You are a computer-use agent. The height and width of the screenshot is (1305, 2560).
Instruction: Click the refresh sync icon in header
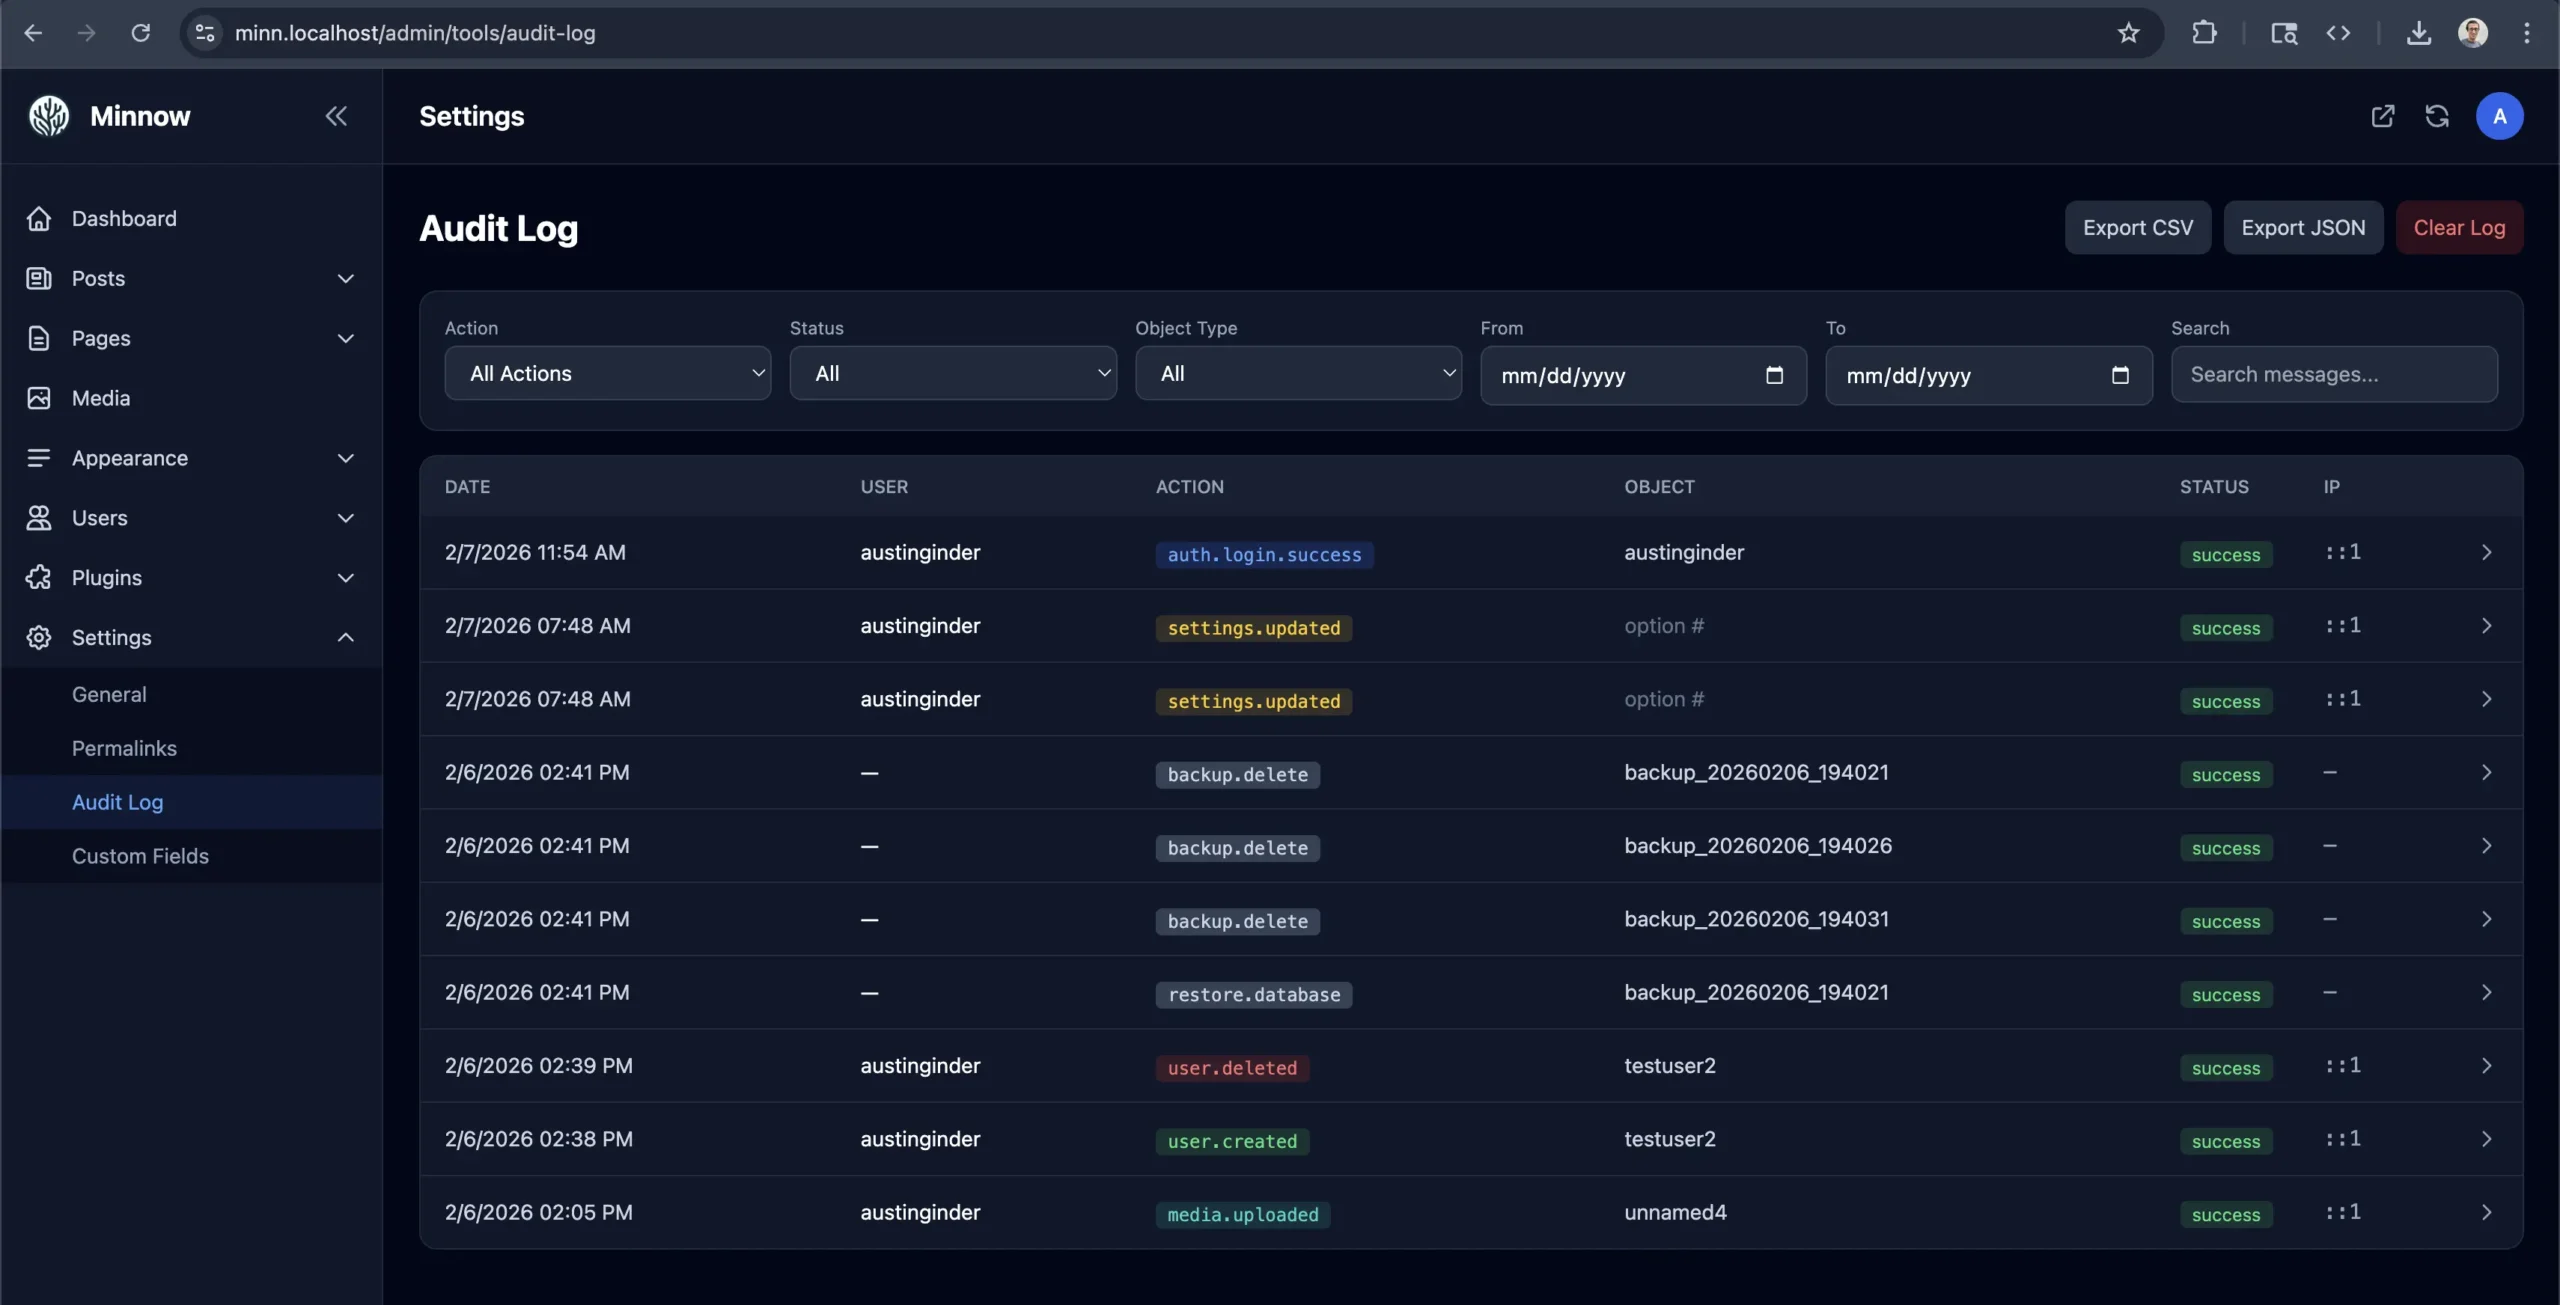pos(2437,116)
